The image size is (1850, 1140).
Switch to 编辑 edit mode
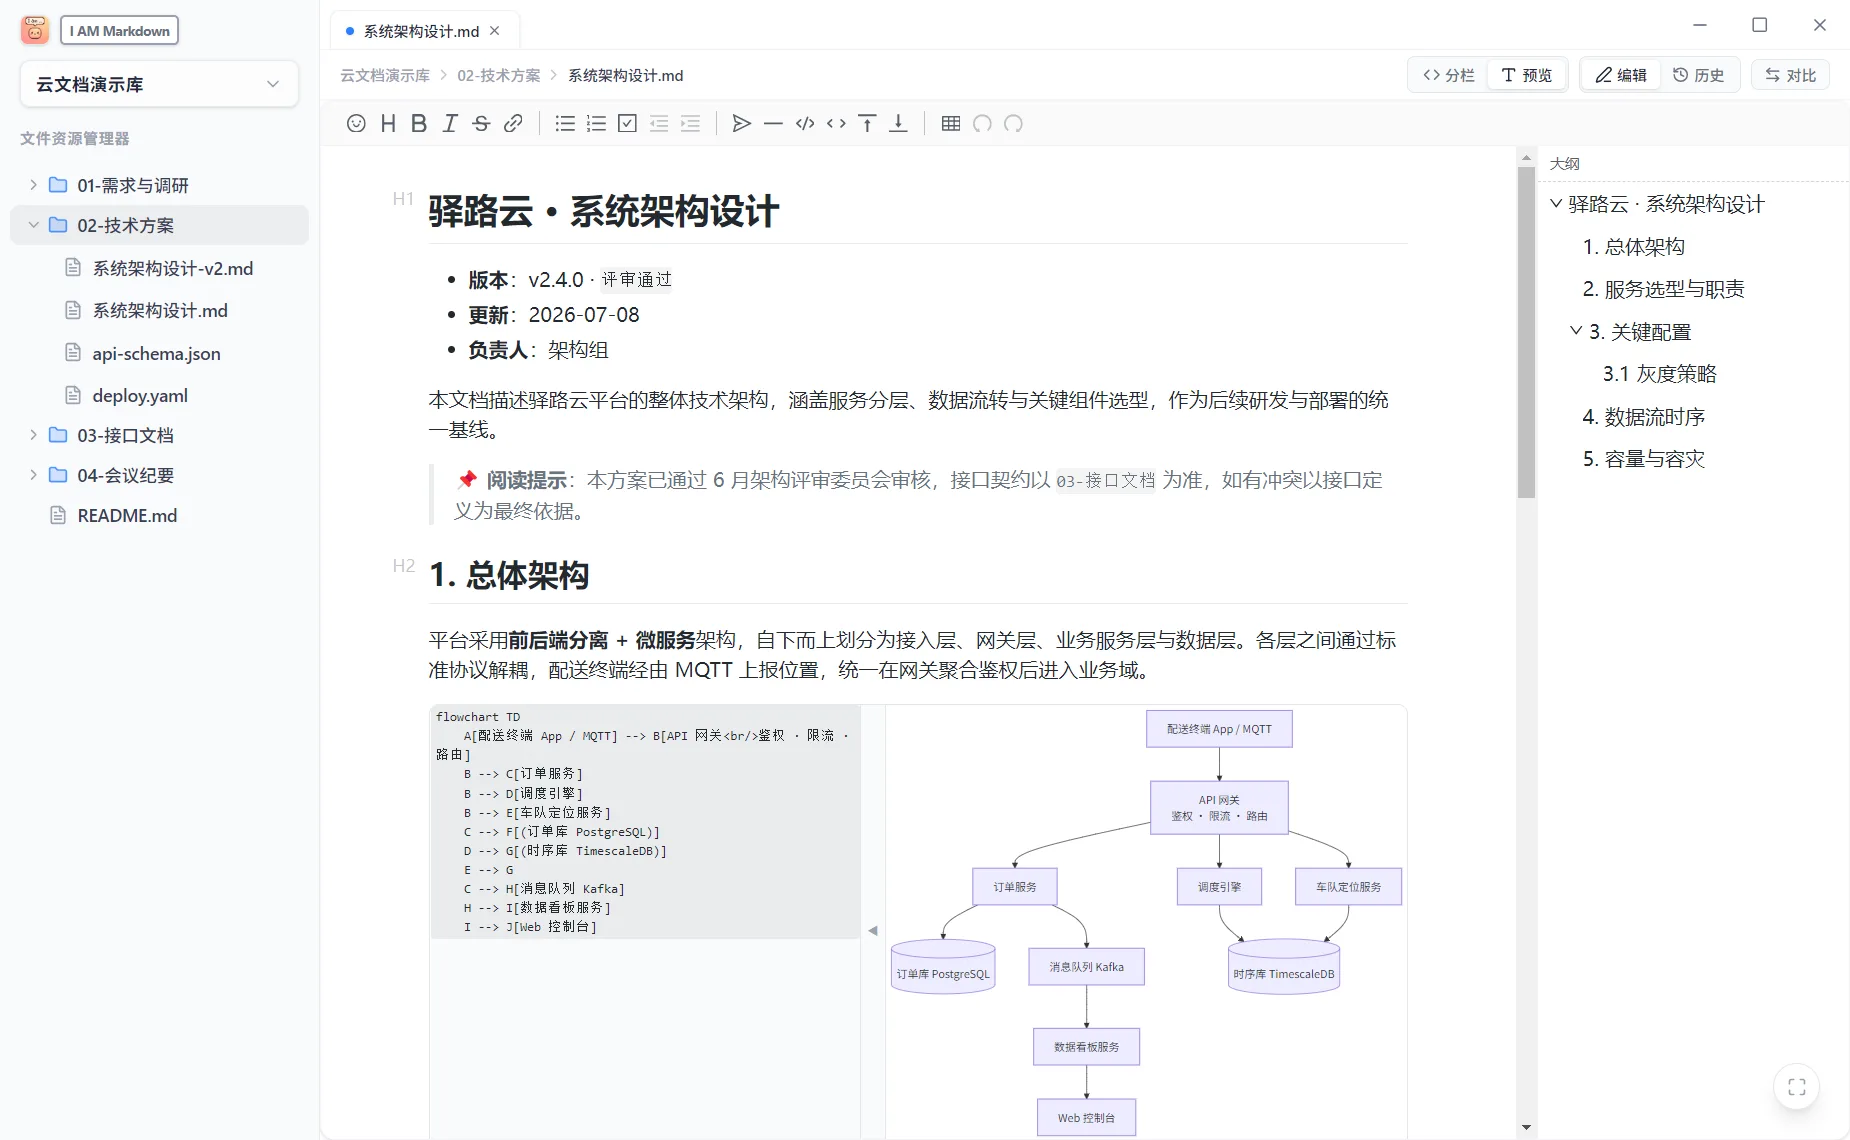click(1621, 75)
